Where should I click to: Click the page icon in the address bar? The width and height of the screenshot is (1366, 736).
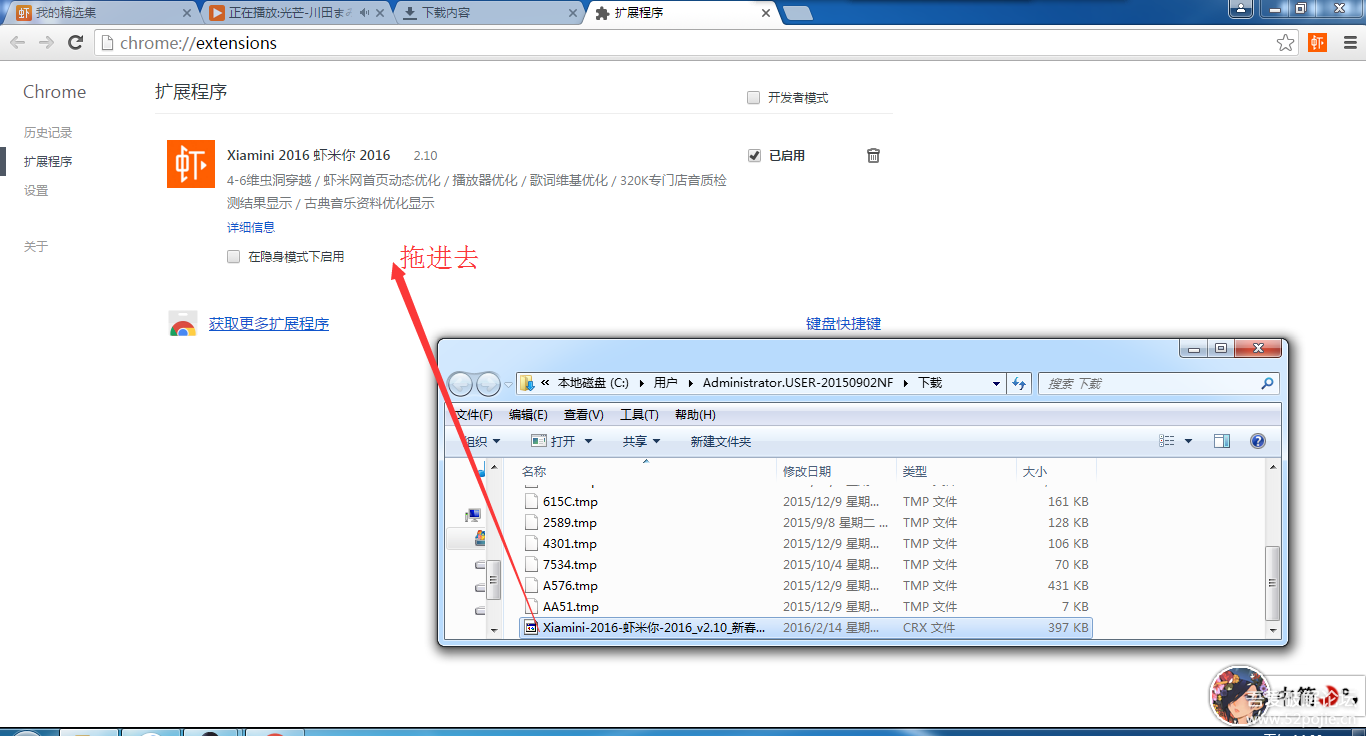tap(107, 43)
